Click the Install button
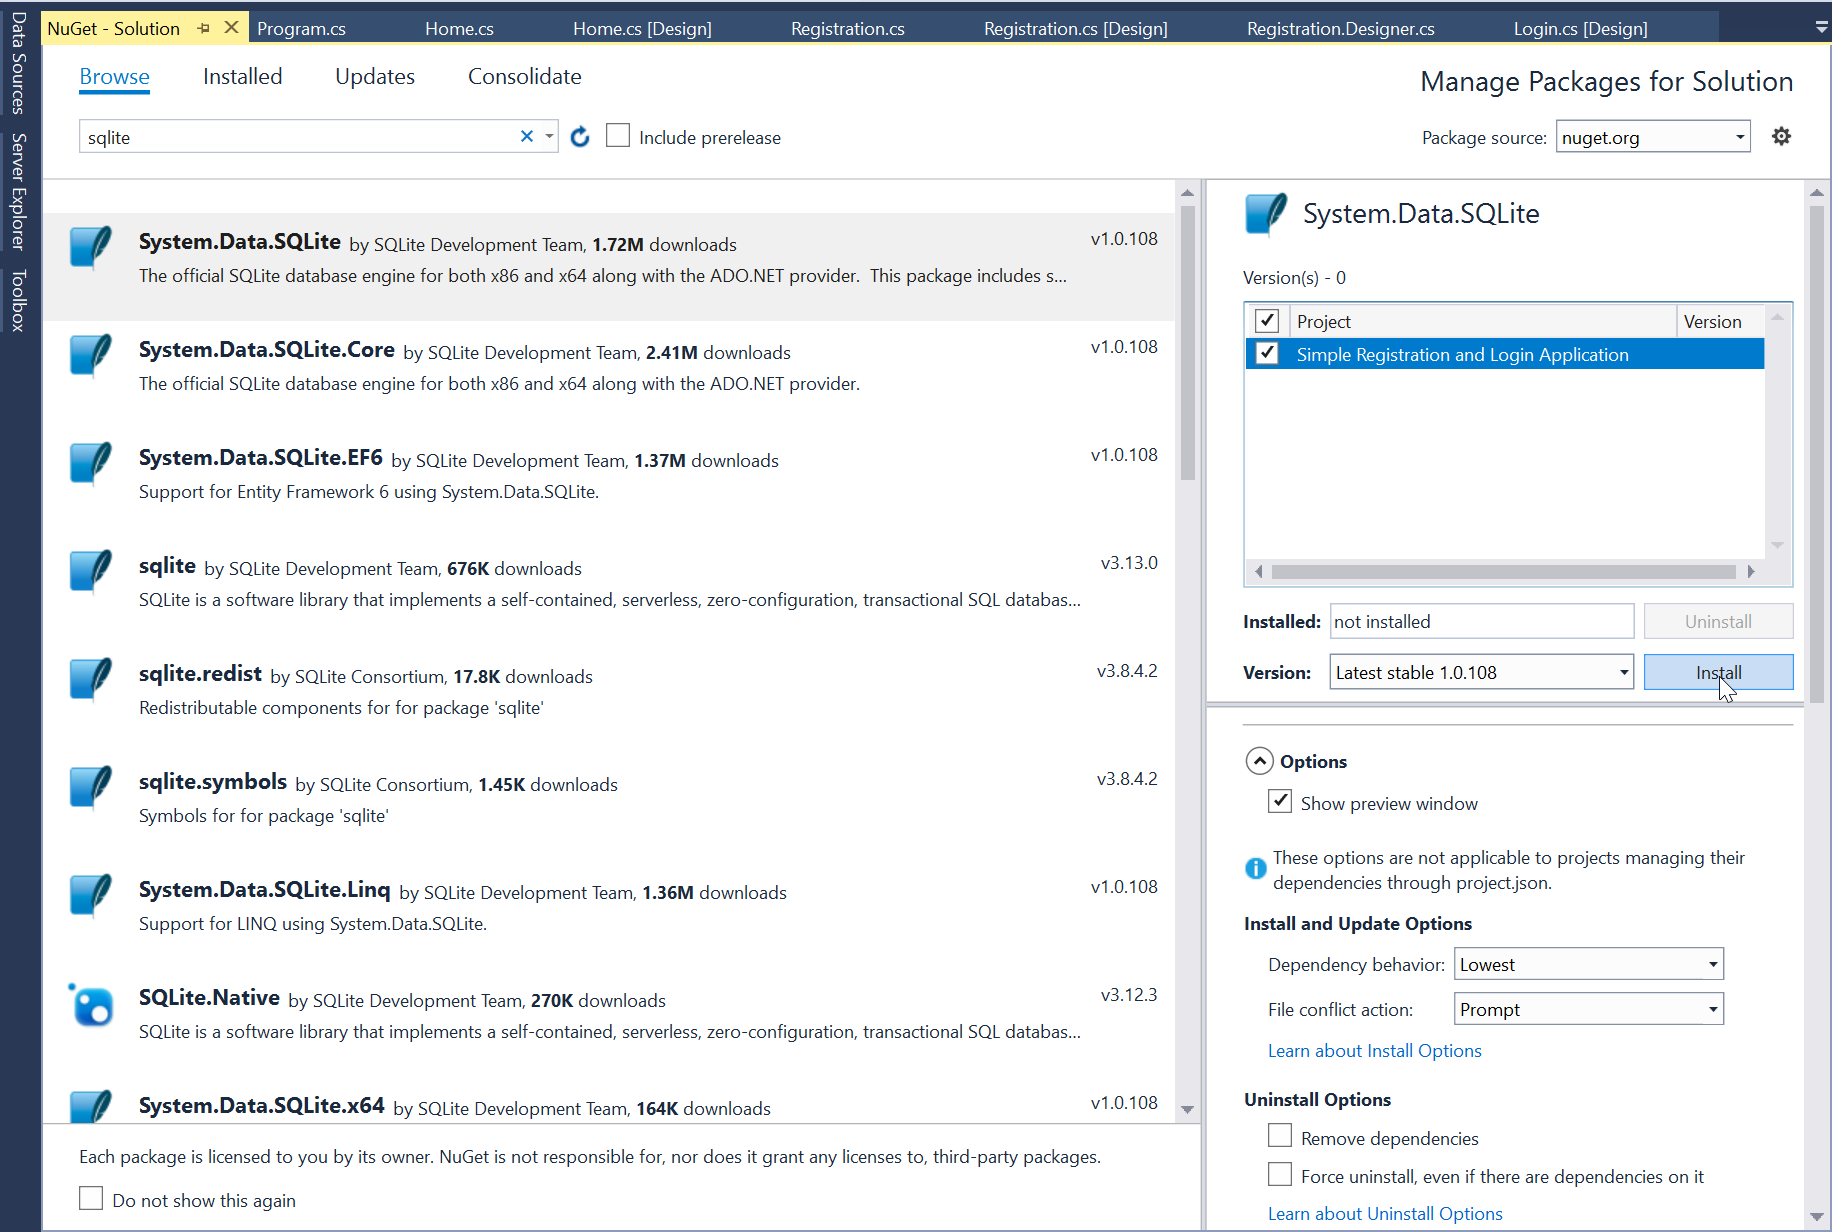Image resolution: width=1832 pixels, height=1232 pixels. tap(1718, 672)
